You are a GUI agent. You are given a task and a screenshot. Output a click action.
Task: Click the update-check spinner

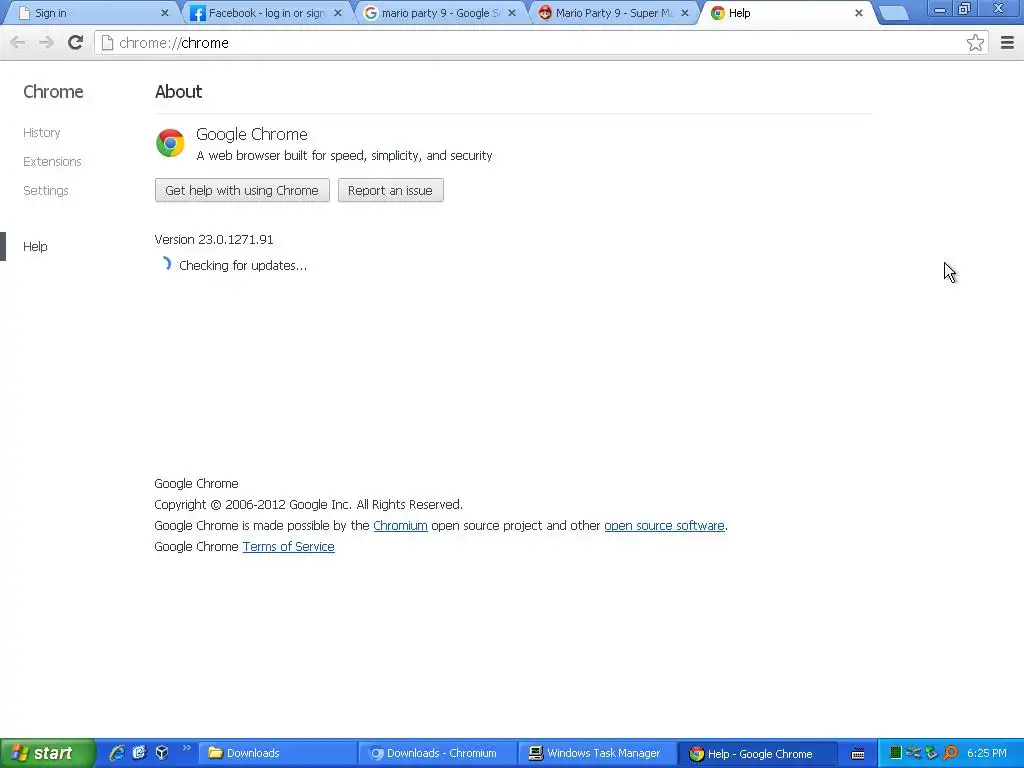tap(165, 264)
